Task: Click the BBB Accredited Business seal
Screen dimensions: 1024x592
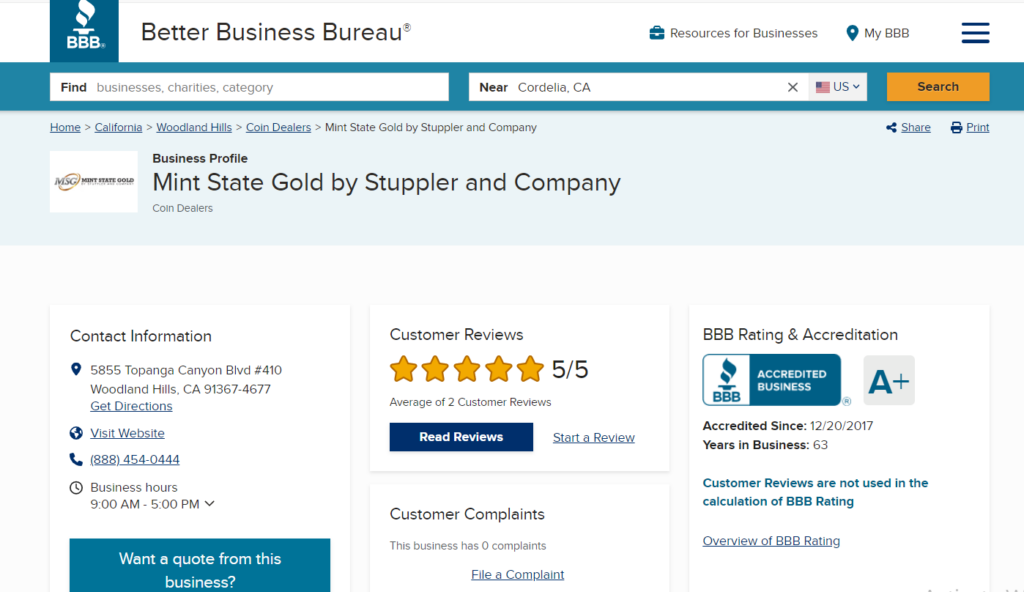Action: pyautogui.click(x=772, y=380)
